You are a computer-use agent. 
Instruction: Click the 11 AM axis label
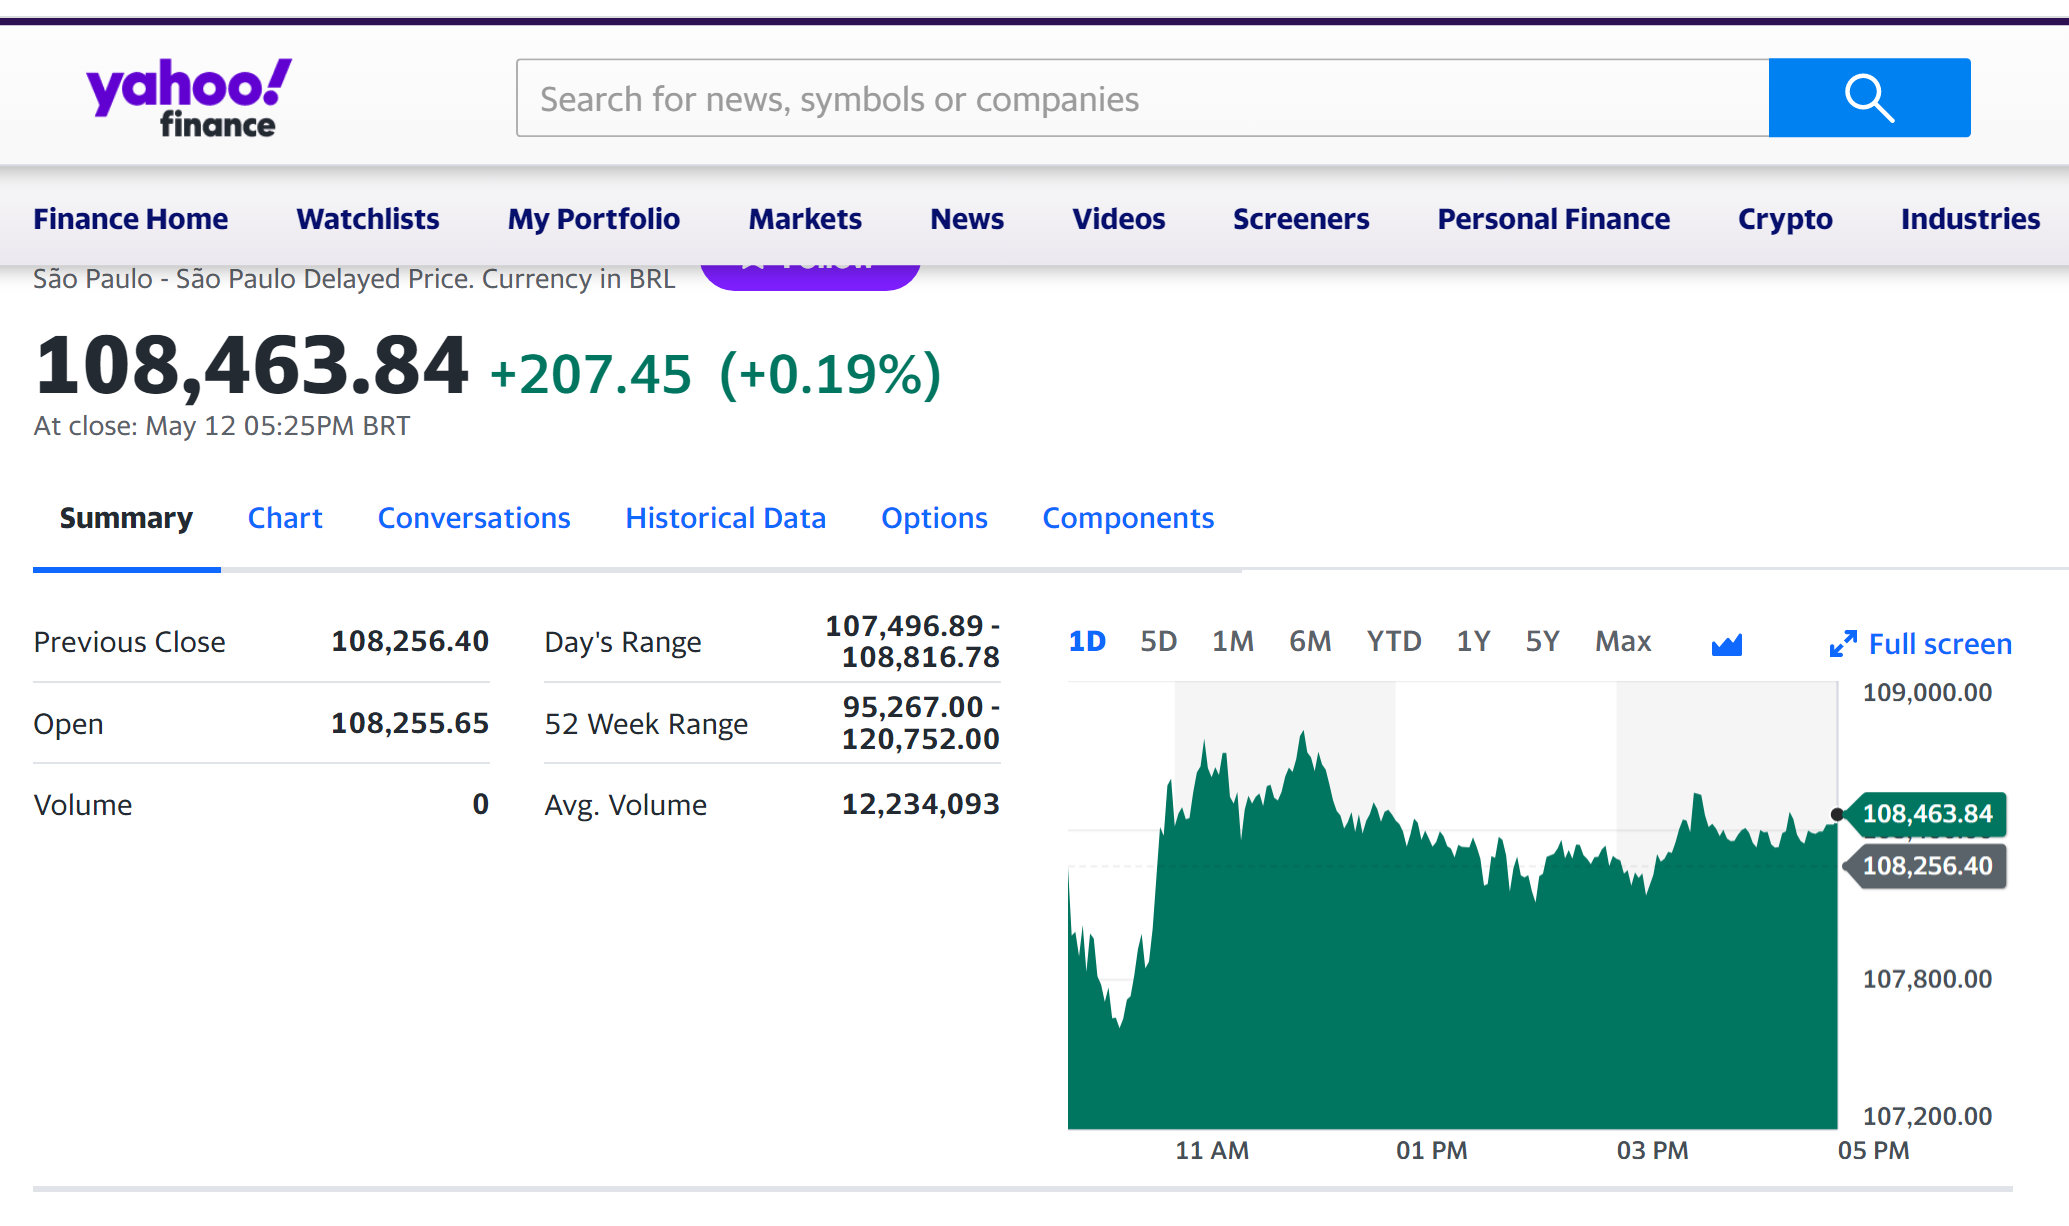tap(1212, 1151)
